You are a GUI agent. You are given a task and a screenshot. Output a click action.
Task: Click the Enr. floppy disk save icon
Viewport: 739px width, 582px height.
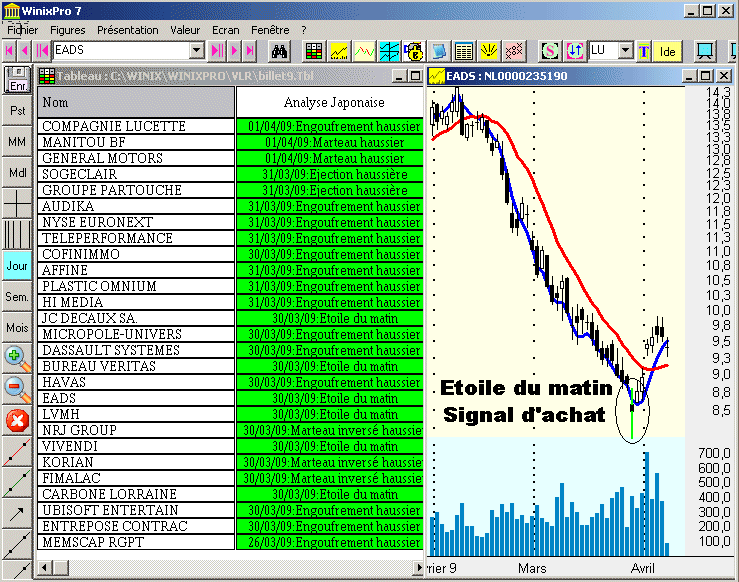pos(17,79)
